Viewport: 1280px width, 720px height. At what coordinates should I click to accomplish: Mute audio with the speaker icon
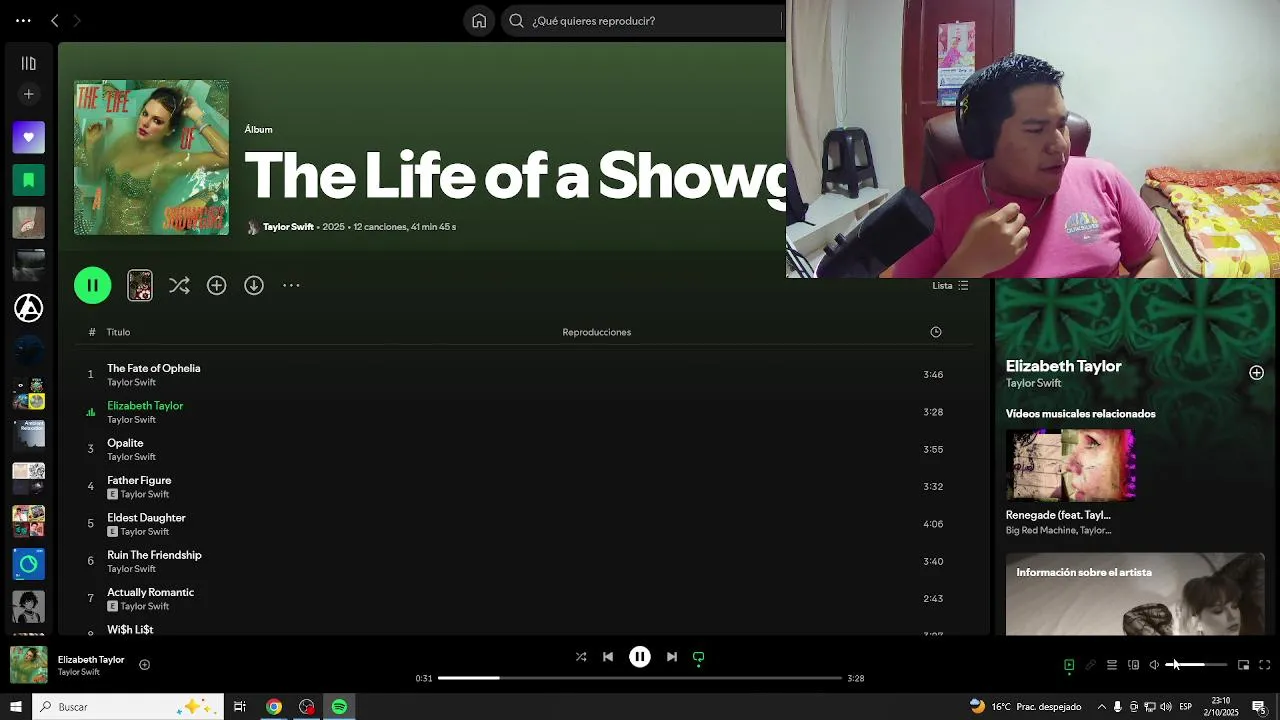pyautogui.click(x=1154, y=665)
